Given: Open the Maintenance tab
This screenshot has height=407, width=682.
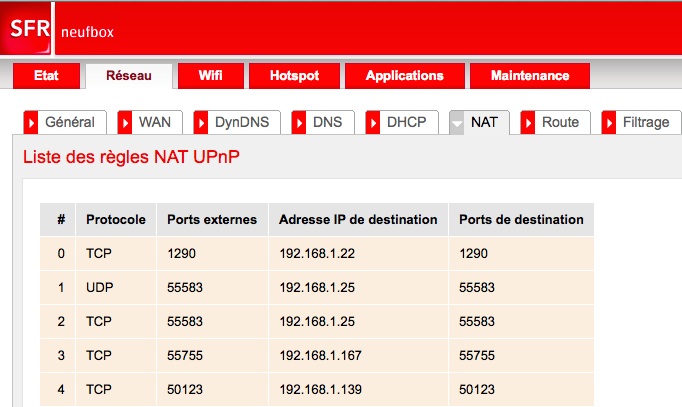Looking at the screenshot, I should pos(530,76).
